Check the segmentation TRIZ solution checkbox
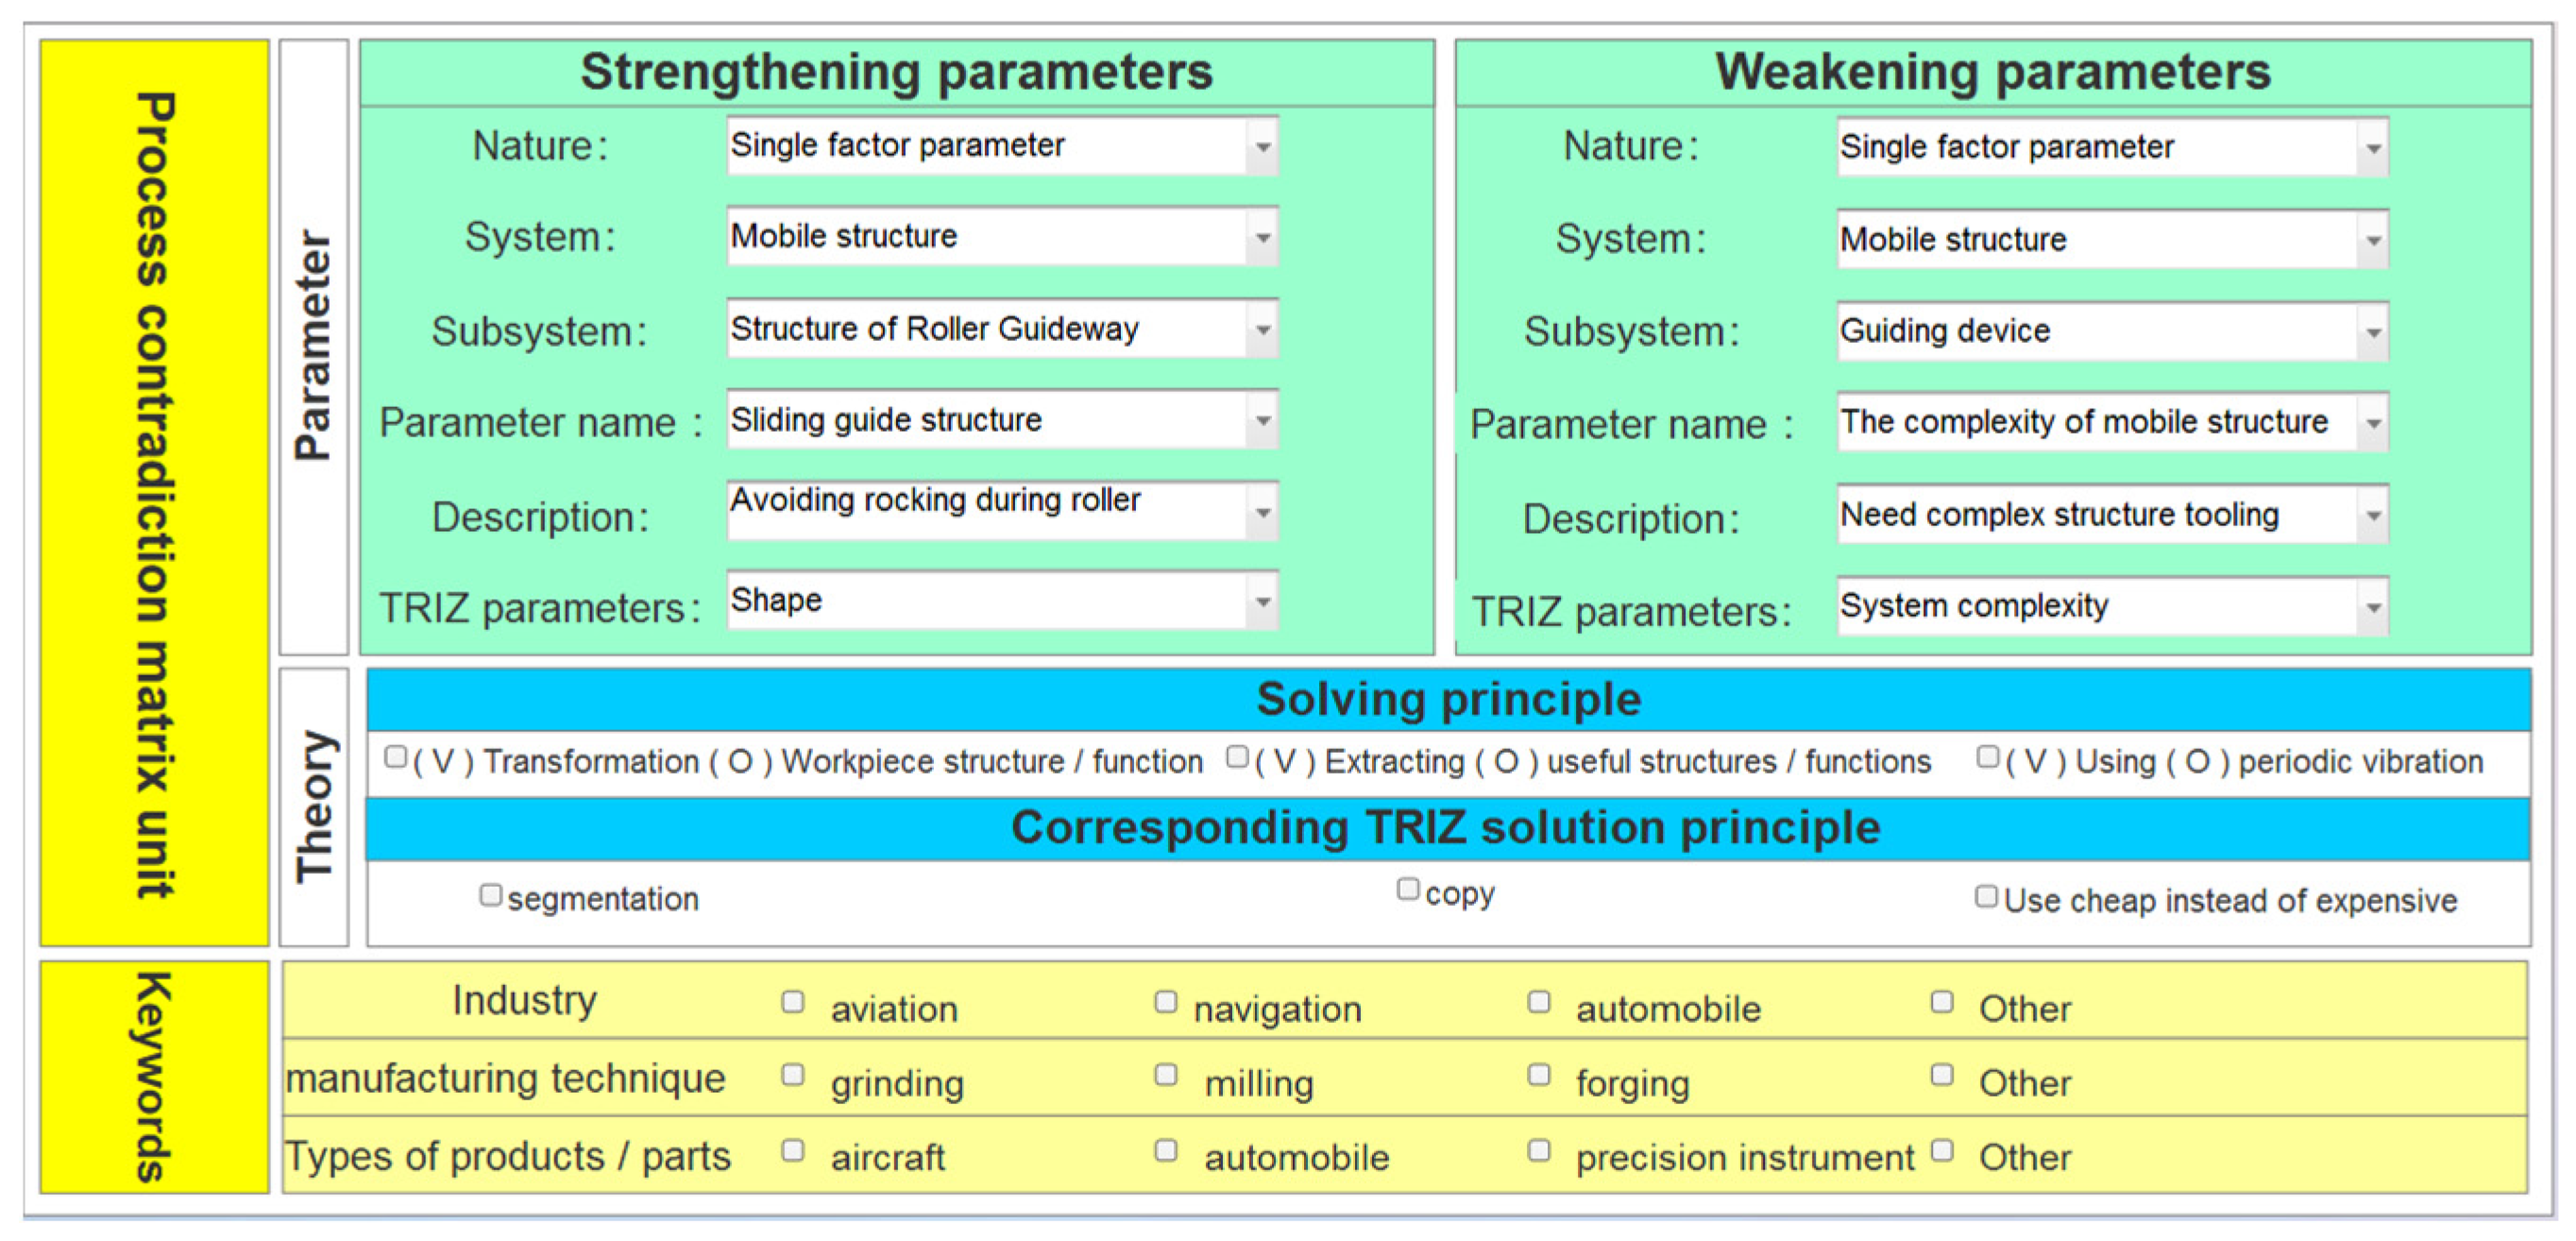This screenshot has width=2576, height=1241. tap(490, 895)
